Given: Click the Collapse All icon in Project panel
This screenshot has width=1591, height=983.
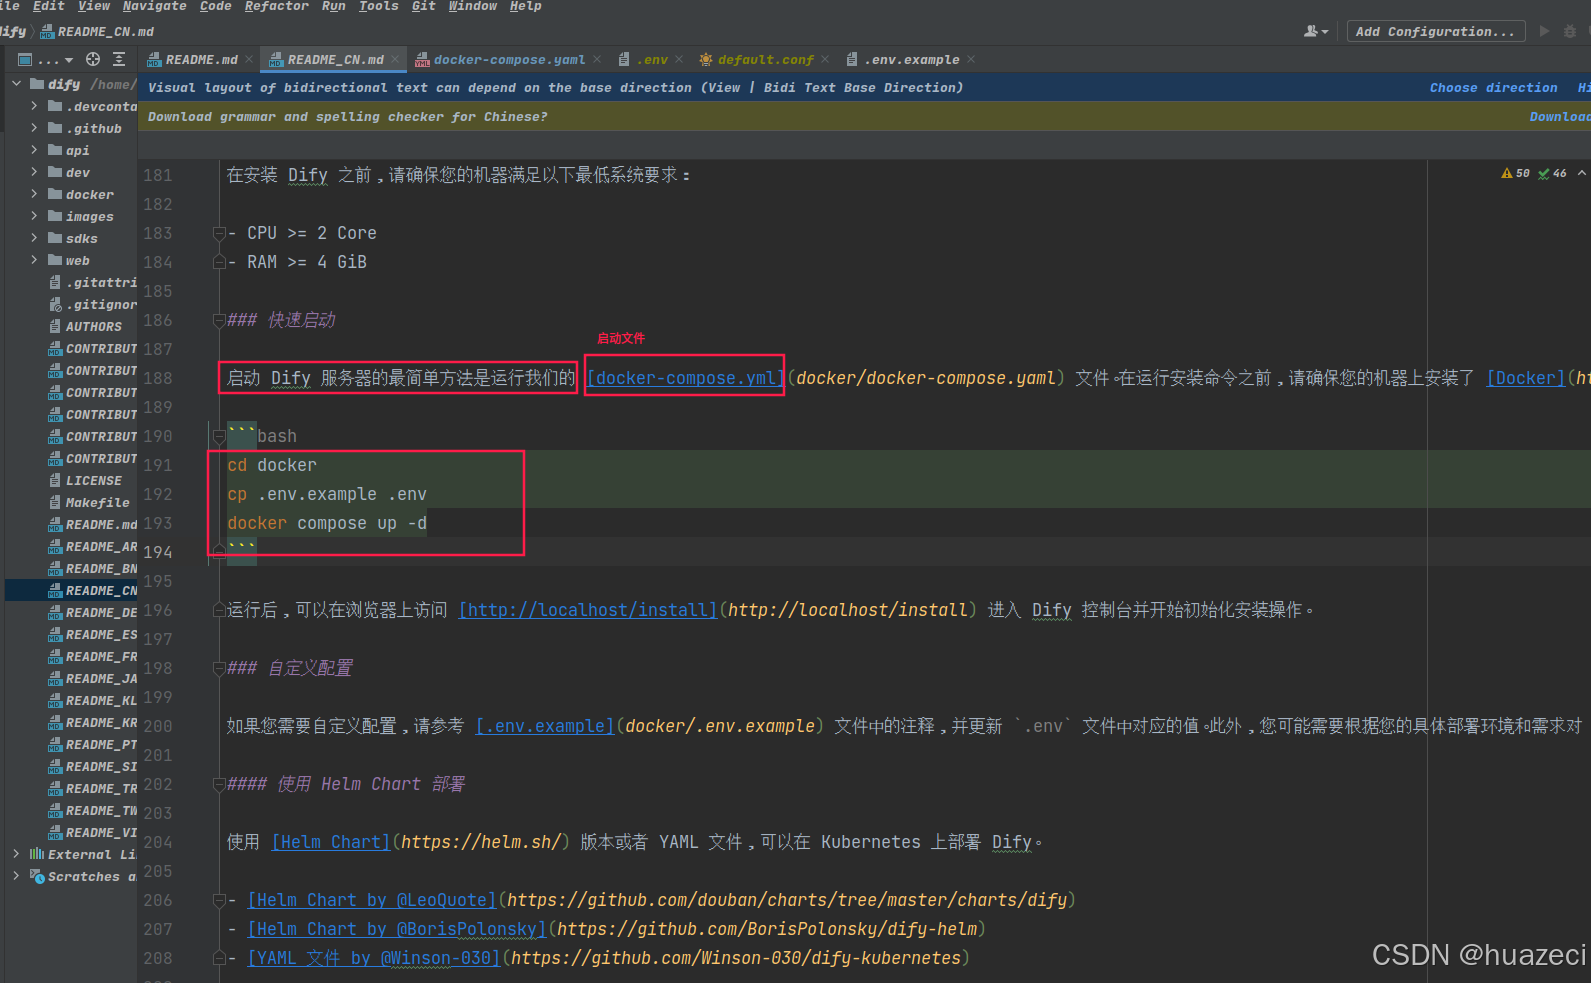Looking at the screenshot, I should pos(119,60).
